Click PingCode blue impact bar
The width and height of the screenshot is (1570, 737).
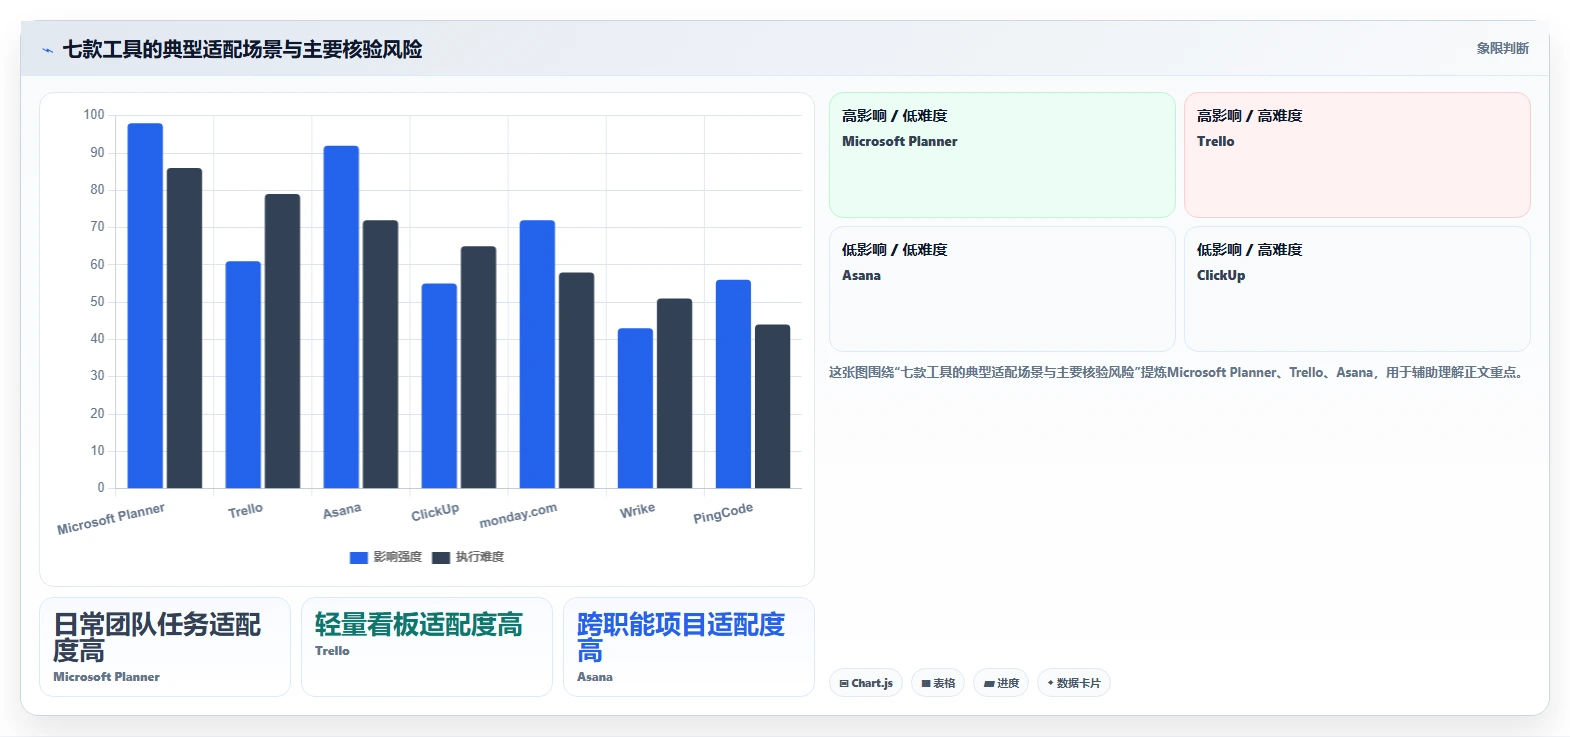tap(733, 384)
